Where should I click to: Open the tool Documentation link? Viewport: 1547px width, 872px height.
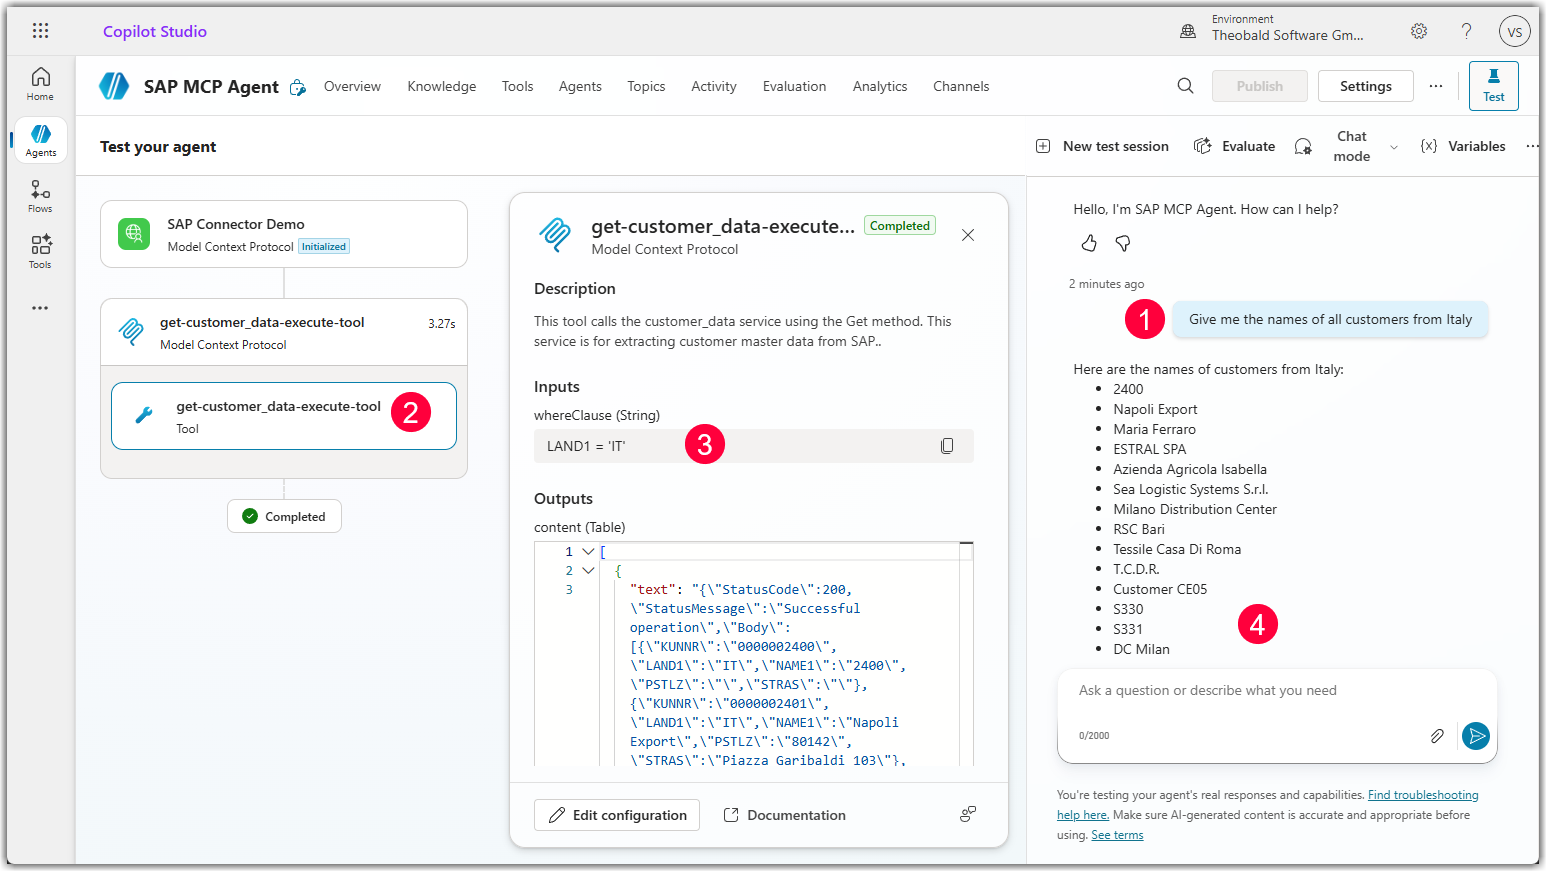pyautogui.click(x=784, y=815)
